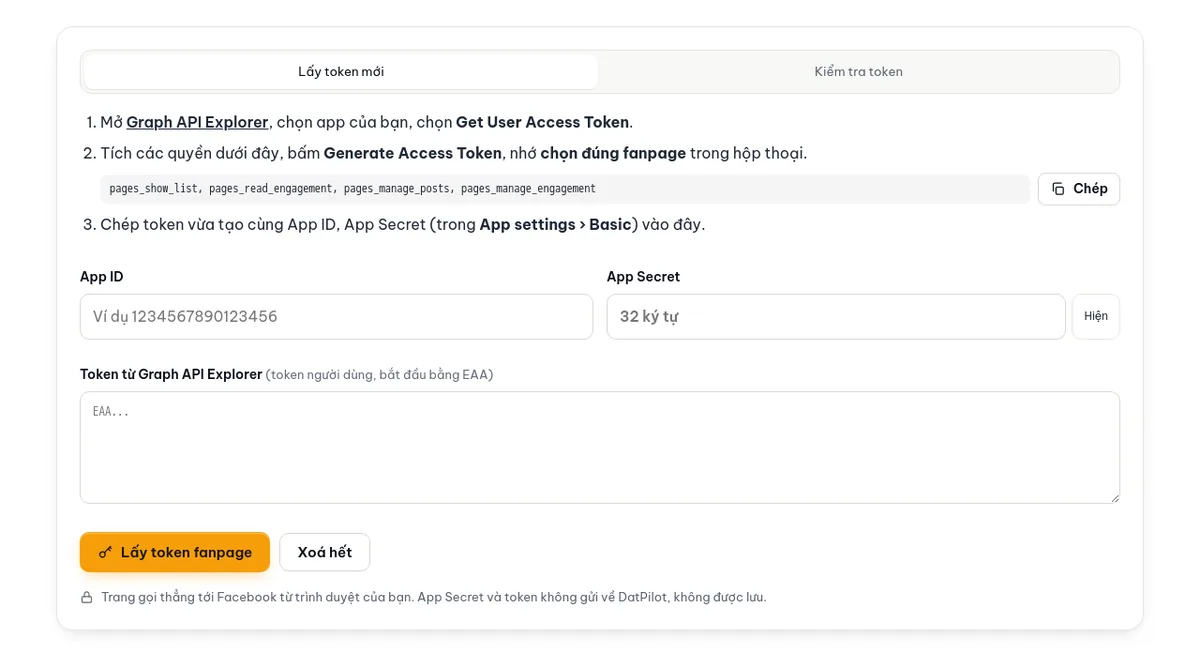The image size is (1200, 668).
Task: Click the App ID label
Action: tap(102, 276)
